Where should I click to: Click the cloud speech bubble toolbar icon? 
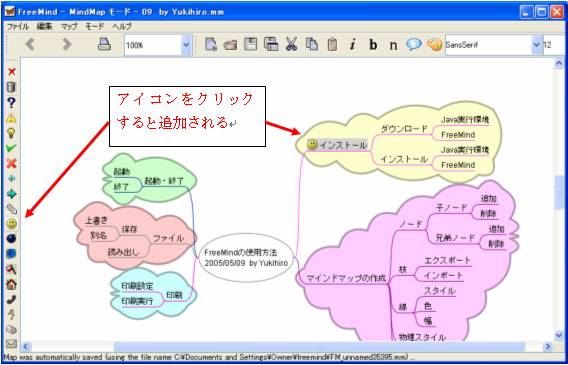click(x=414, y=45)
